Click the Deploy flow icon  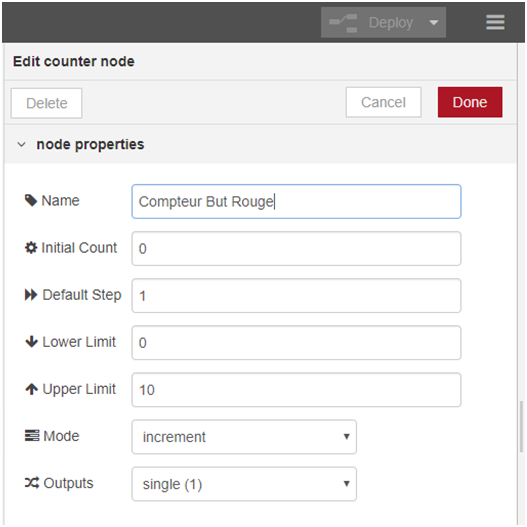click(x=343, y=23)
